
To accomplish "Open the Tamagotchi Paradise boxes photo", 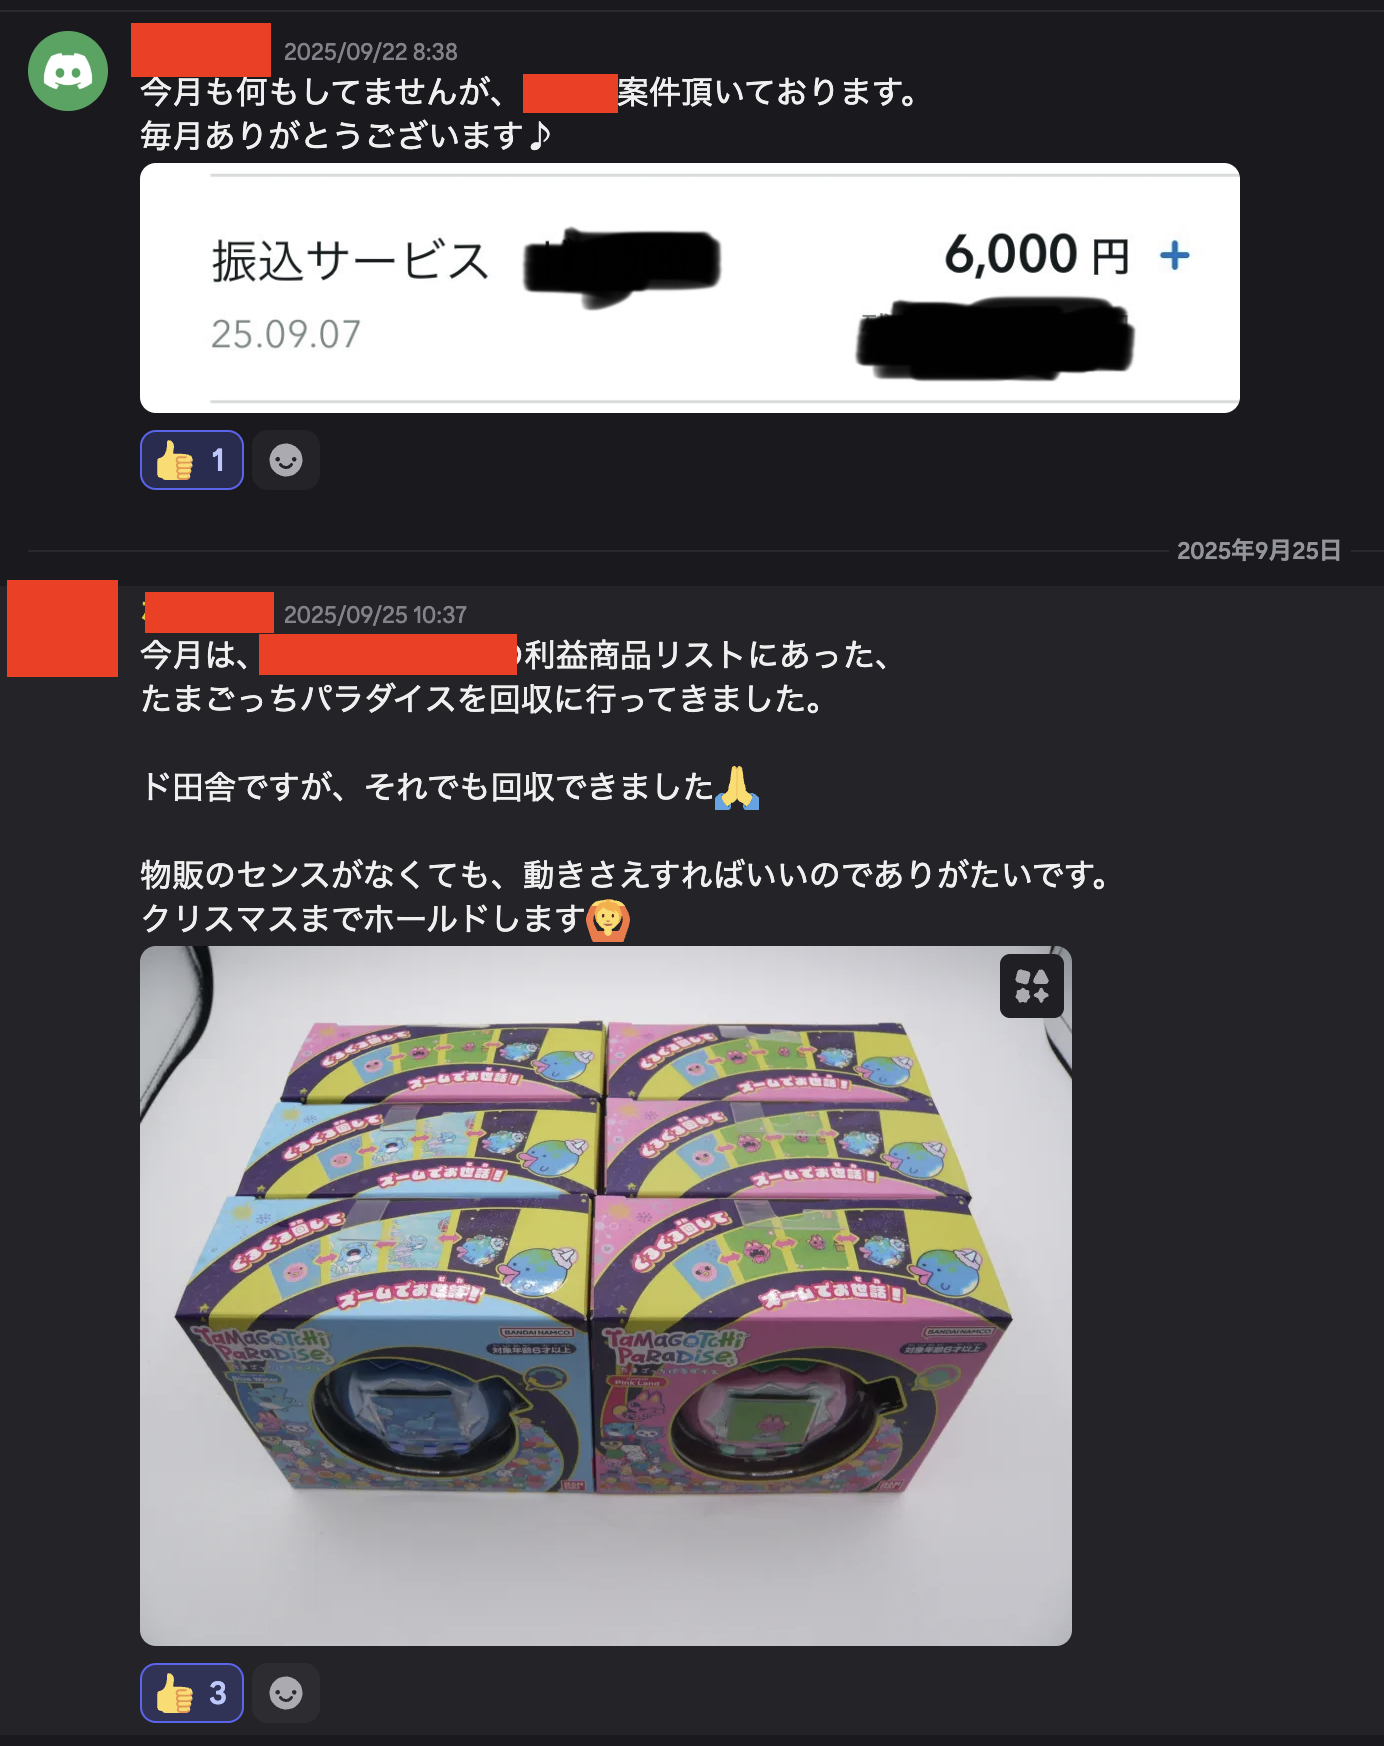I will click(x=606, y=1296).
